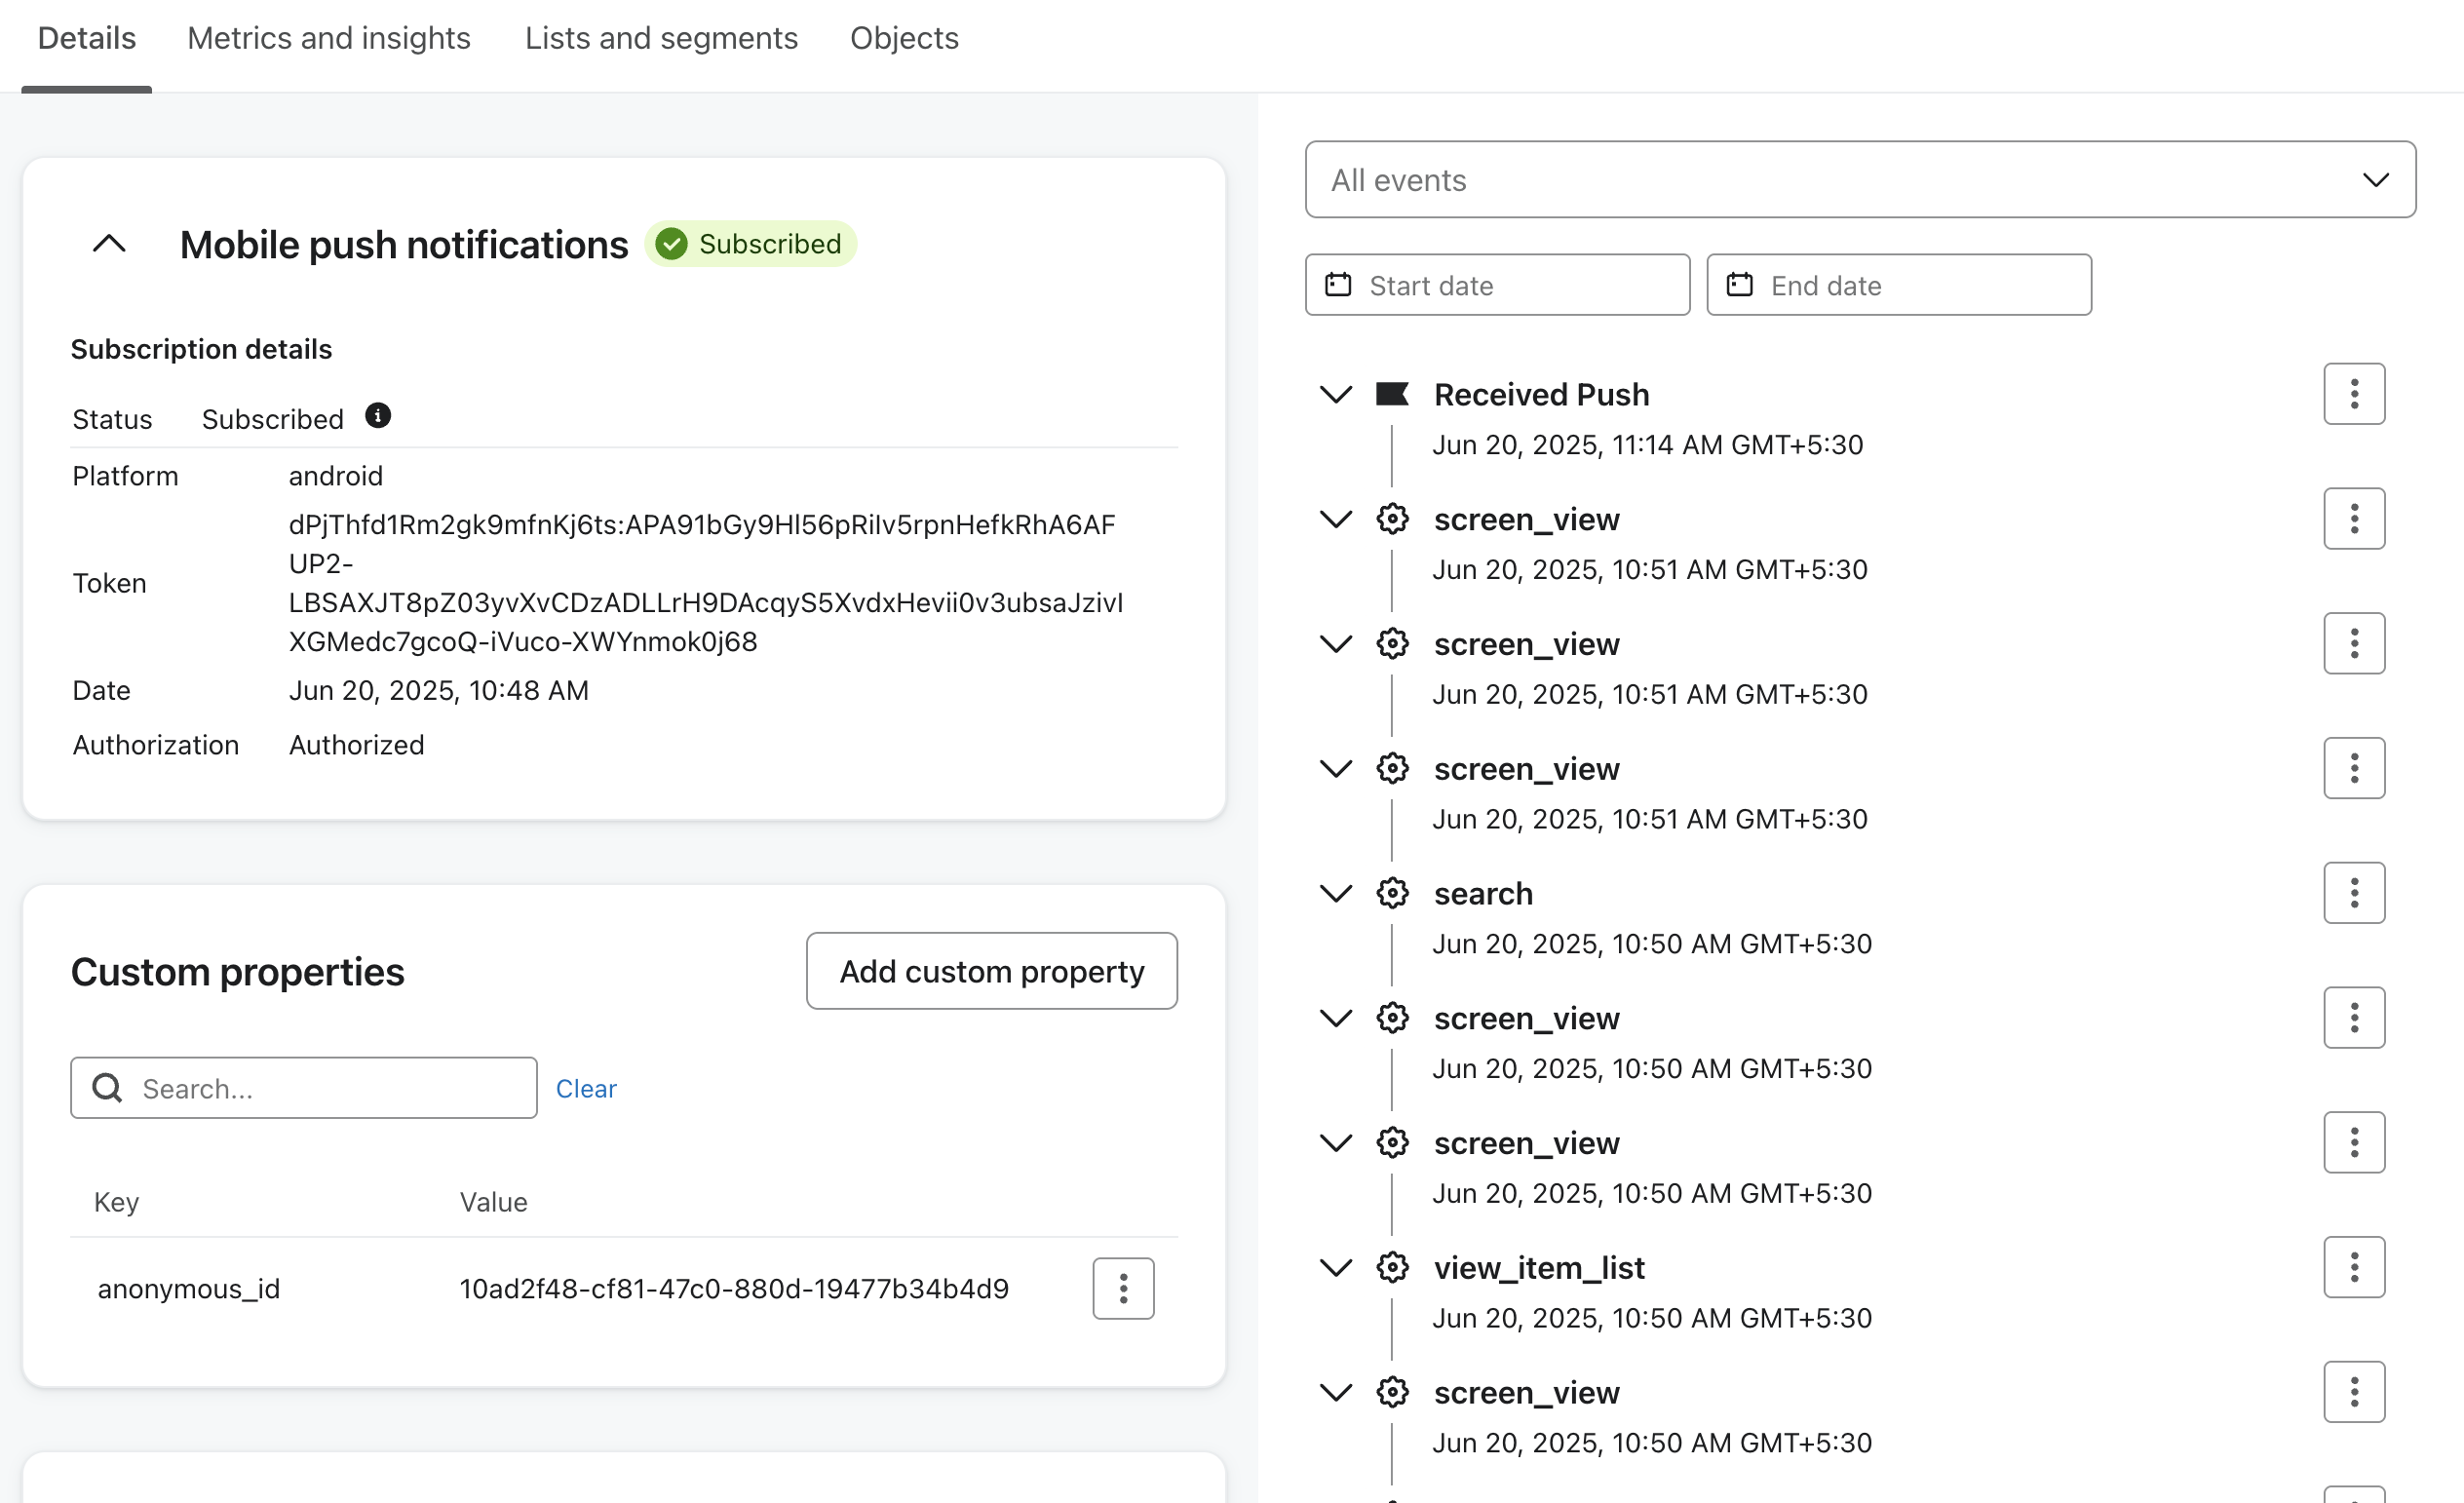This screenshot has width=2464, height=1503.
Task: Collapse the Mobile push notifications section
Action: click(109, 244)
